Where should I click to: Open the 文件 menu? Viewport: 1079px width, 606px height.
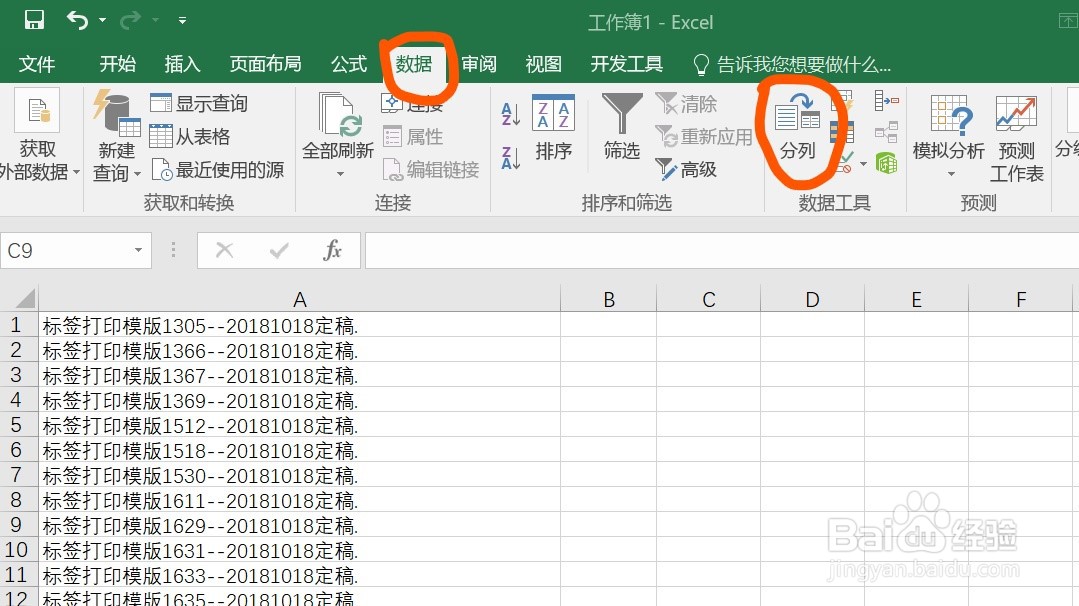37,64
